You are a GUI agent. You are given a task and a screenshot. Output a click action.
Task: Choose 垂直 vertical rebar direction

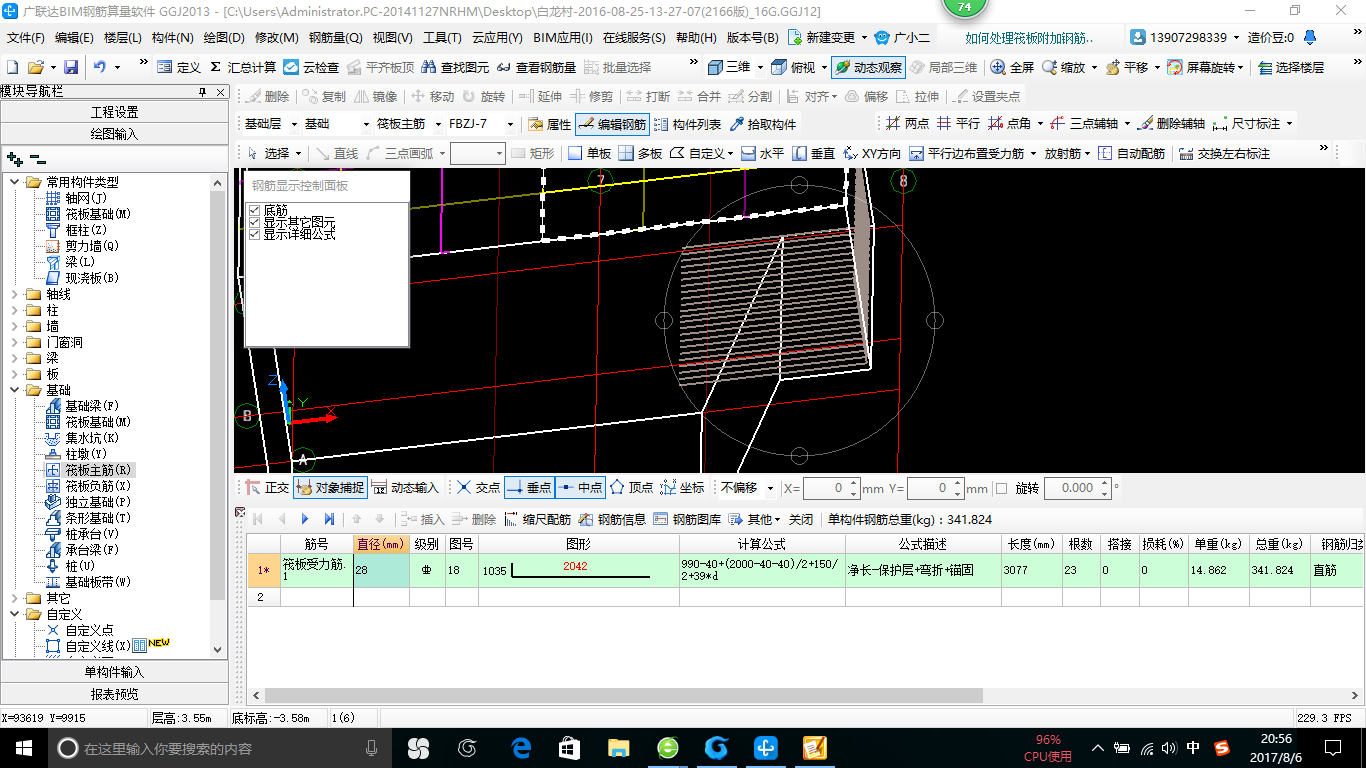[813, 153]
